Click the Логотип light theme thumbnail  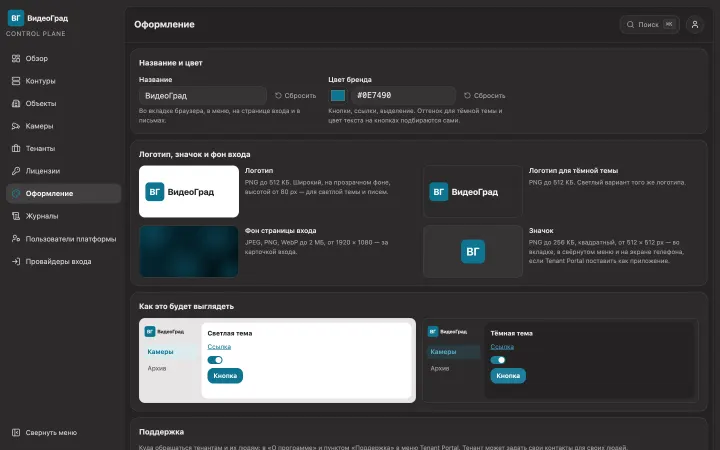(x=189, y=191)
